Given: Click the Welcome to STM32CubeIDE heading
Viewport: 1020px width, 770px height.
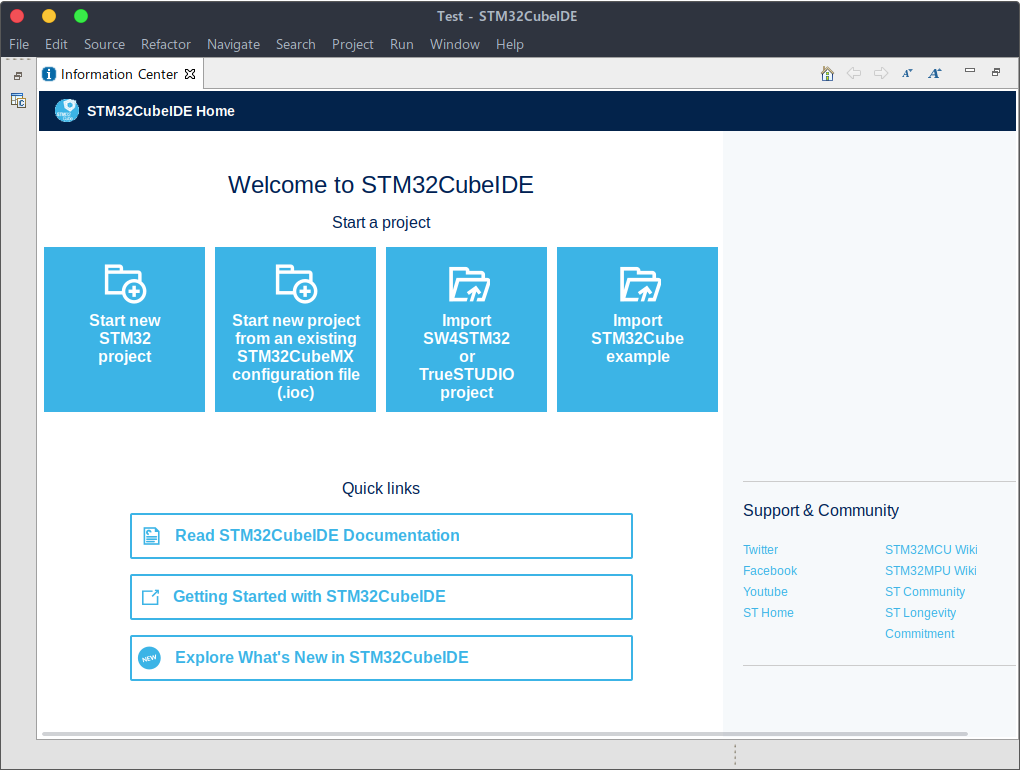Looking at the screenshot, I should [381, 185].
